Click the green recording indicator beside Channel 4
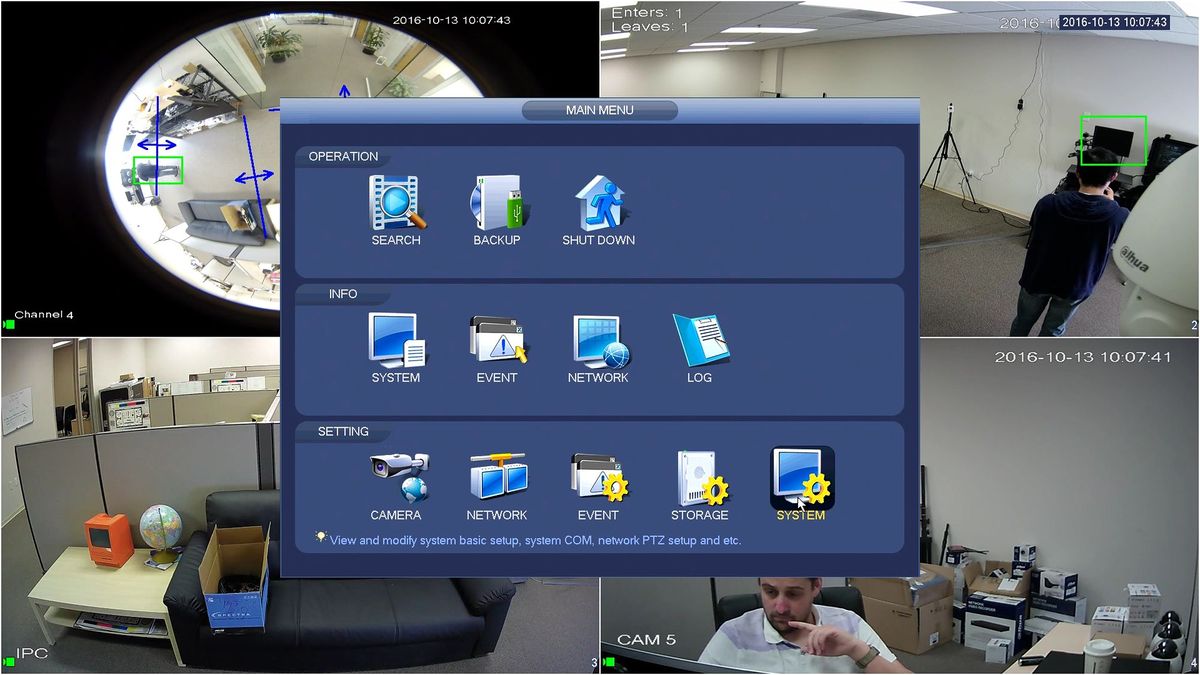 tap(8, 323)
